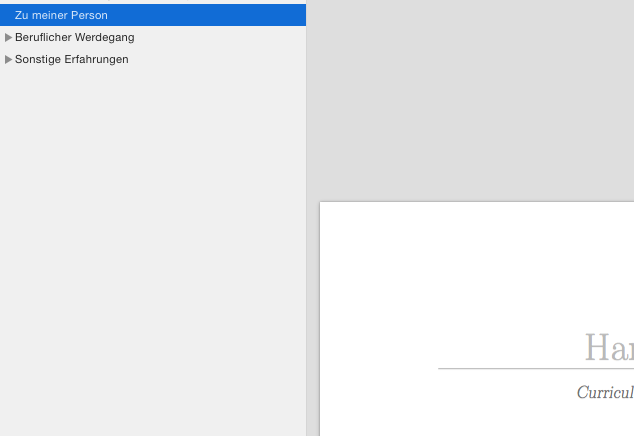Select the Beruflicher Werdegang outline label
634x436 pixels.
[x=74, y=38]
